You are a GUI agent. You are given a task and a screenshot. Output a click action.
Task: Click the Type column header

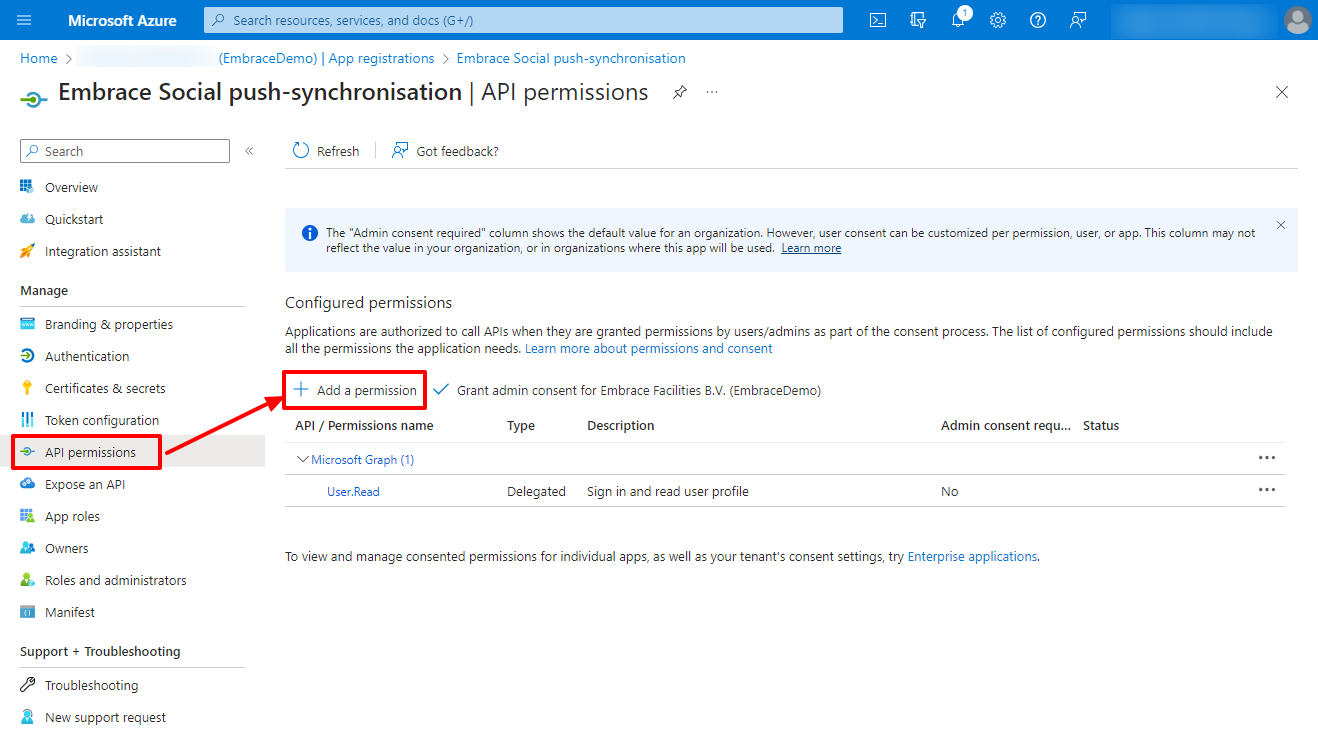point(521,425)
